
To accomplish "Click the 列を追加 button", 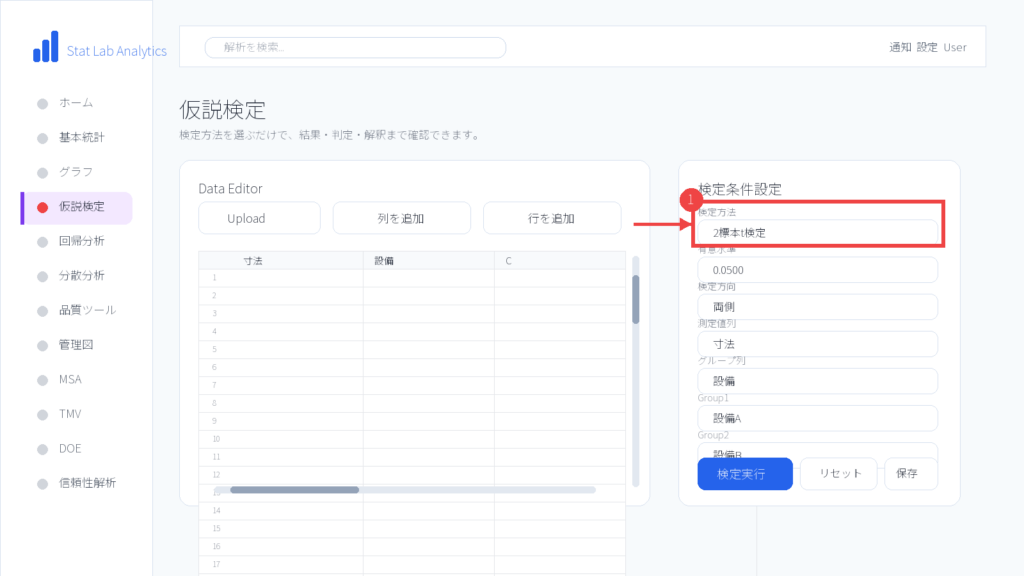I will [x=402, y=218].
